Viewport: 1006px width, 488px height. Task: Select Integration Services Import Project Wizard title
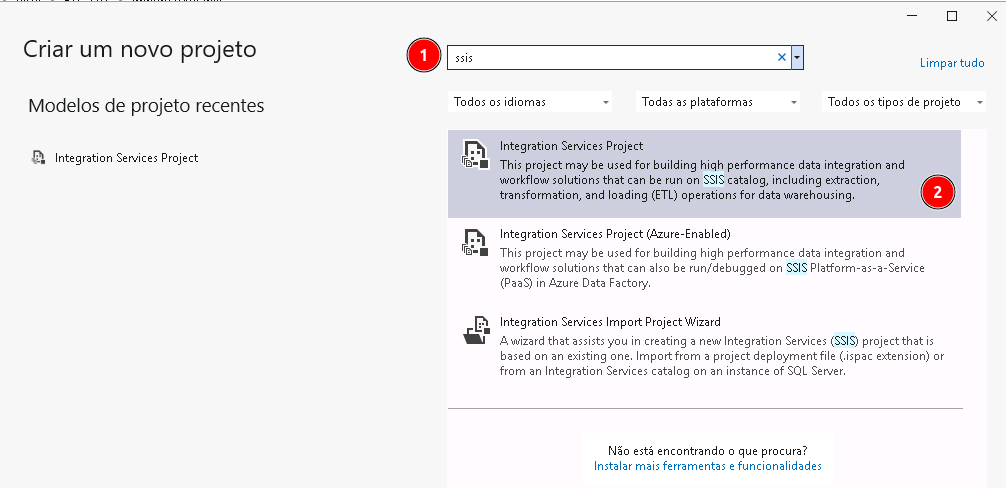[610, 322]
